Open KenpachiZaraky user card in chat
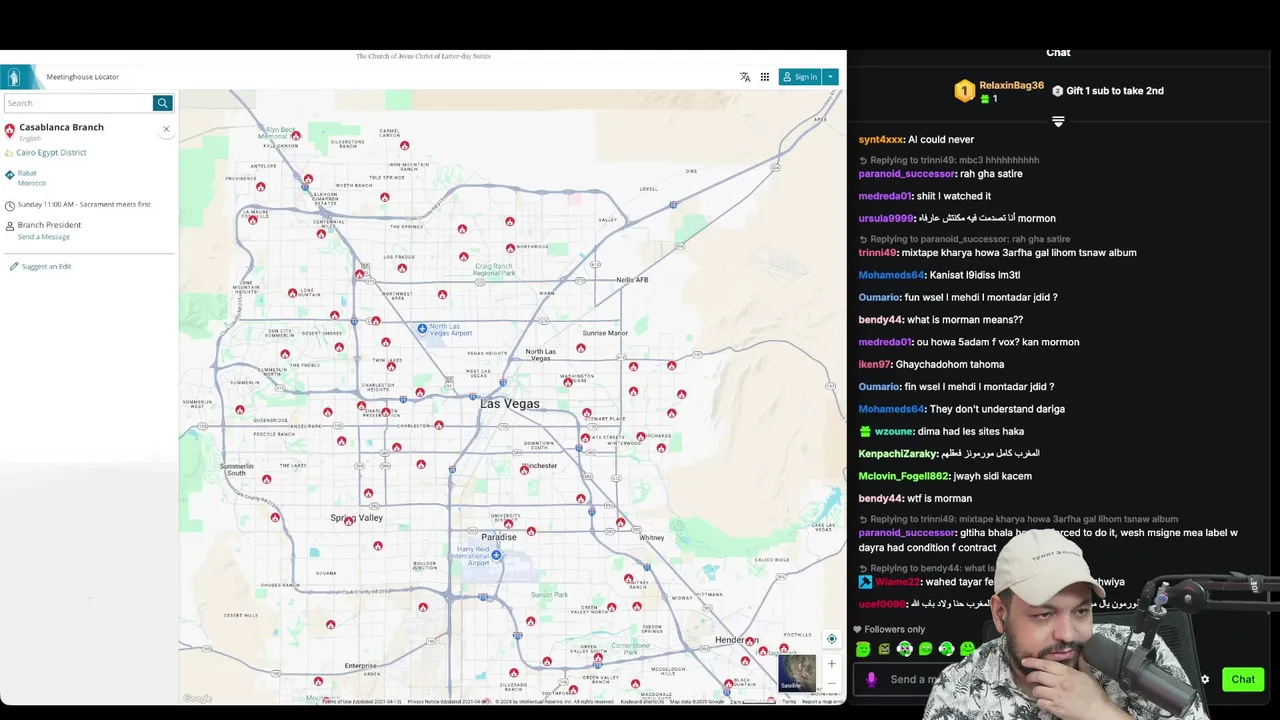The image size is (1280, 720). coord(897,454)
